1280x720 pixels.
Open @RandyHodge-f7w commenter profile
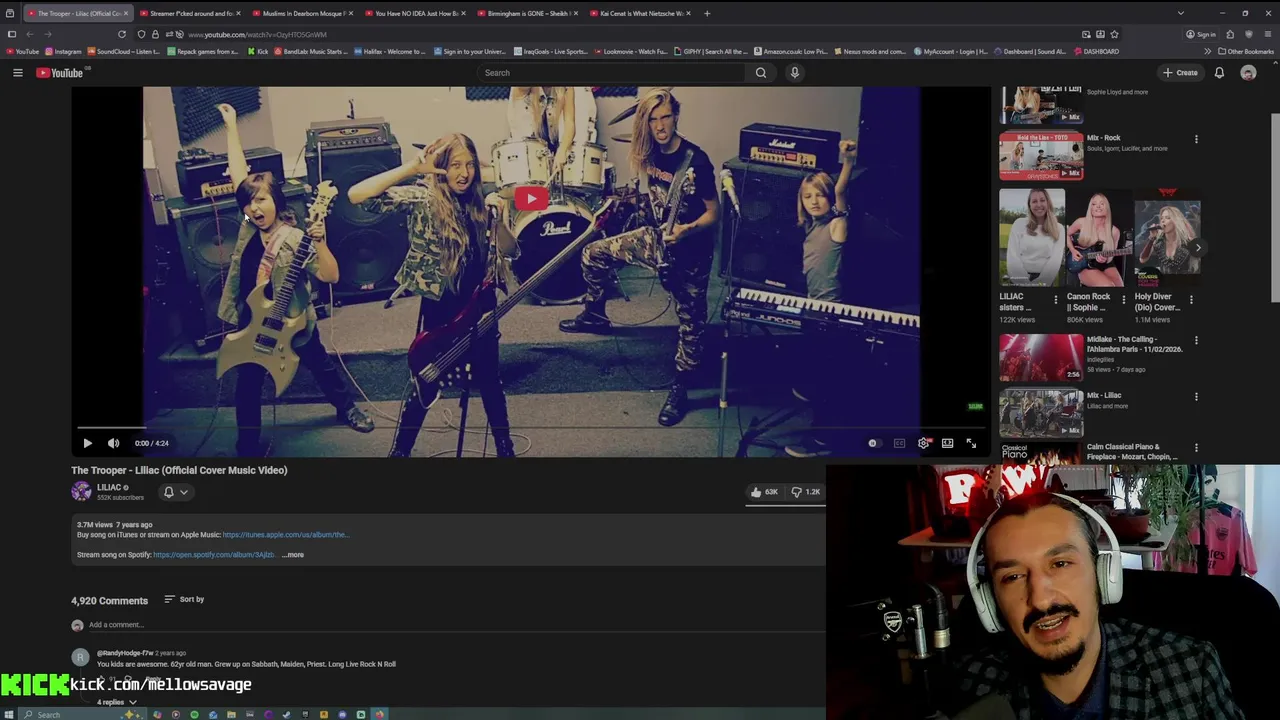click(x=125, y=653)
